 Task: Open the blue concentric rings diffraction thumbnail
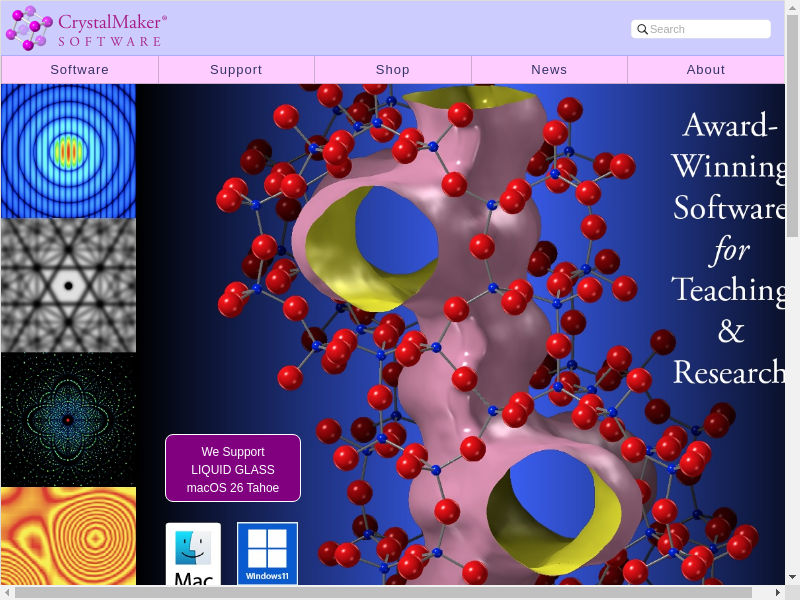pos(68,151)
